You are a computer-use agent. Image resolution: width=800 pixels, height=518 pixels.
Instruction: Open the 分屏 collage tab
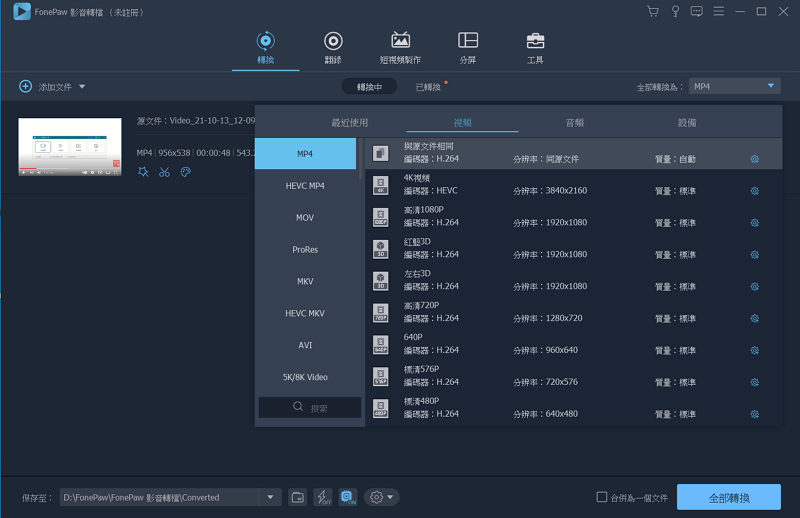[x=468, y=48]
